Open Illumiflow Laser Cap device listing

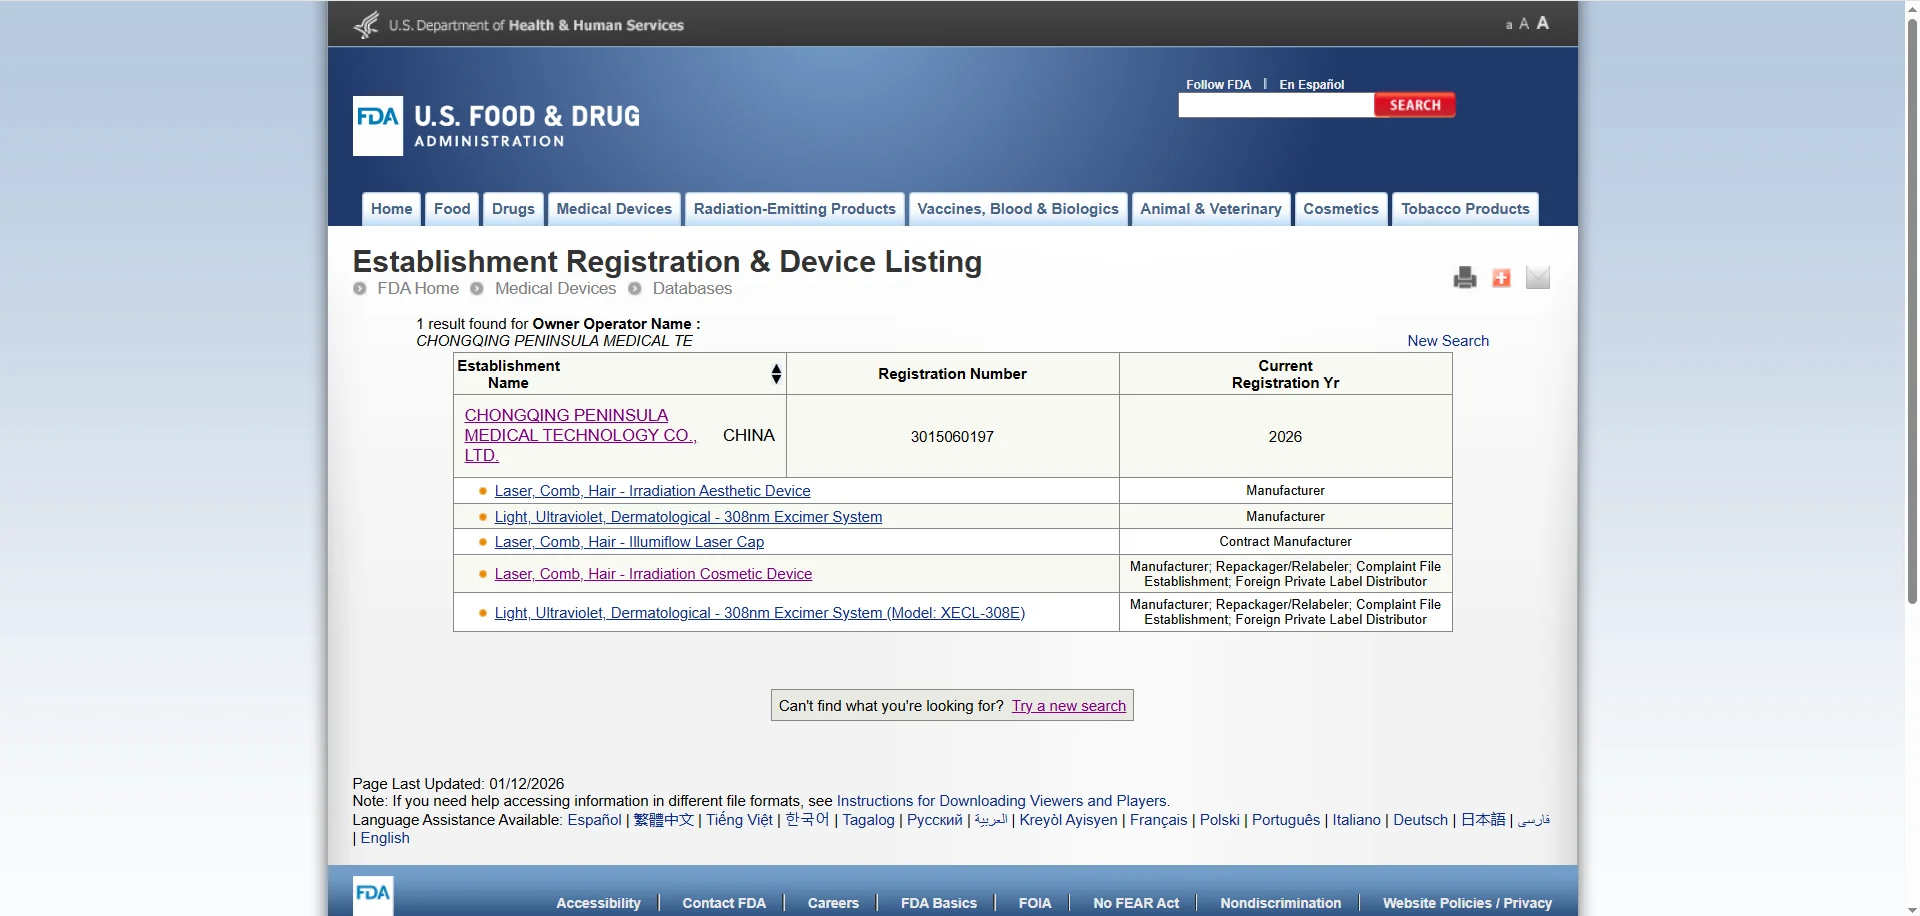point(629,542)
